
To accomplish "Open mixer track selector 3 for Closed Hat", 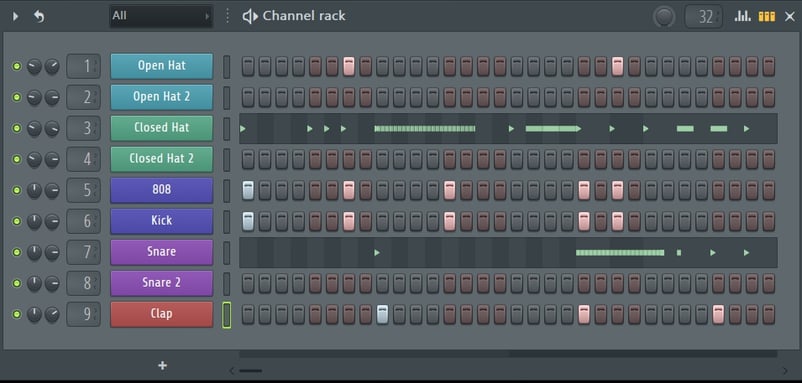I will tap(83, 128).
